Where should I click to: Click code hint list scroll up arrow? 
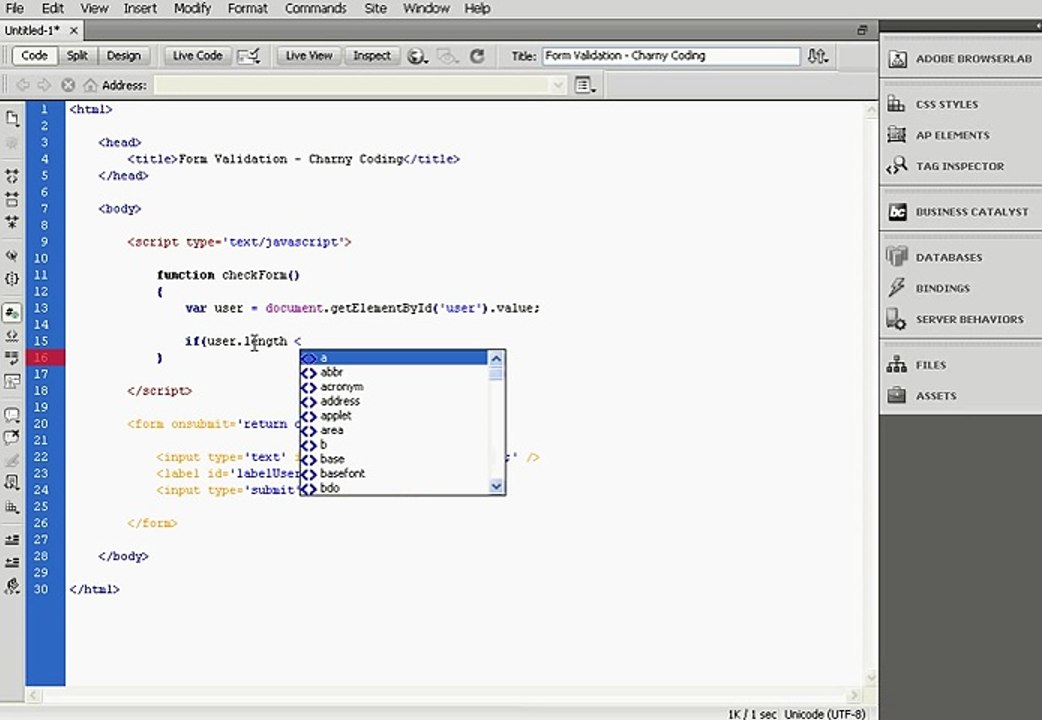496,358
